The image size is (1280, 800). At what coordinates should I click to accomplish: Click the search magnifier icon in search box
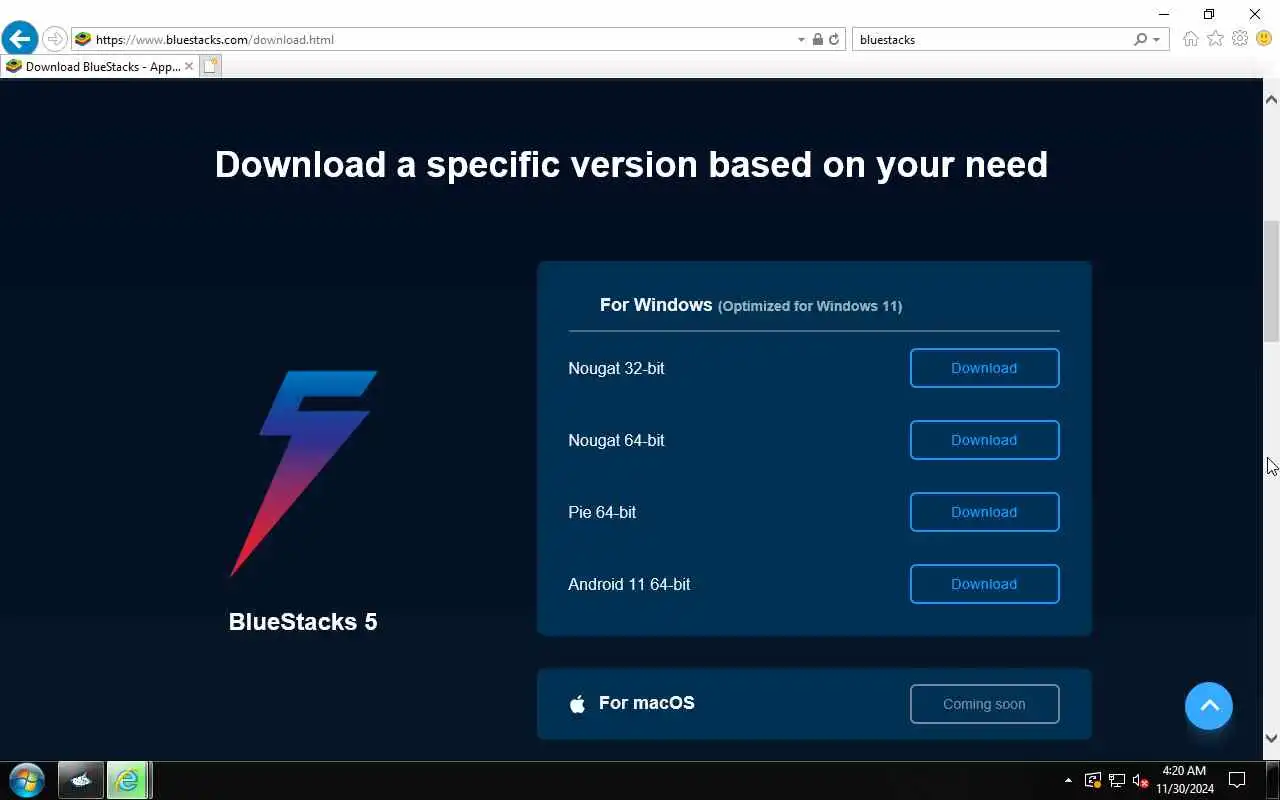pos(1140,39)
